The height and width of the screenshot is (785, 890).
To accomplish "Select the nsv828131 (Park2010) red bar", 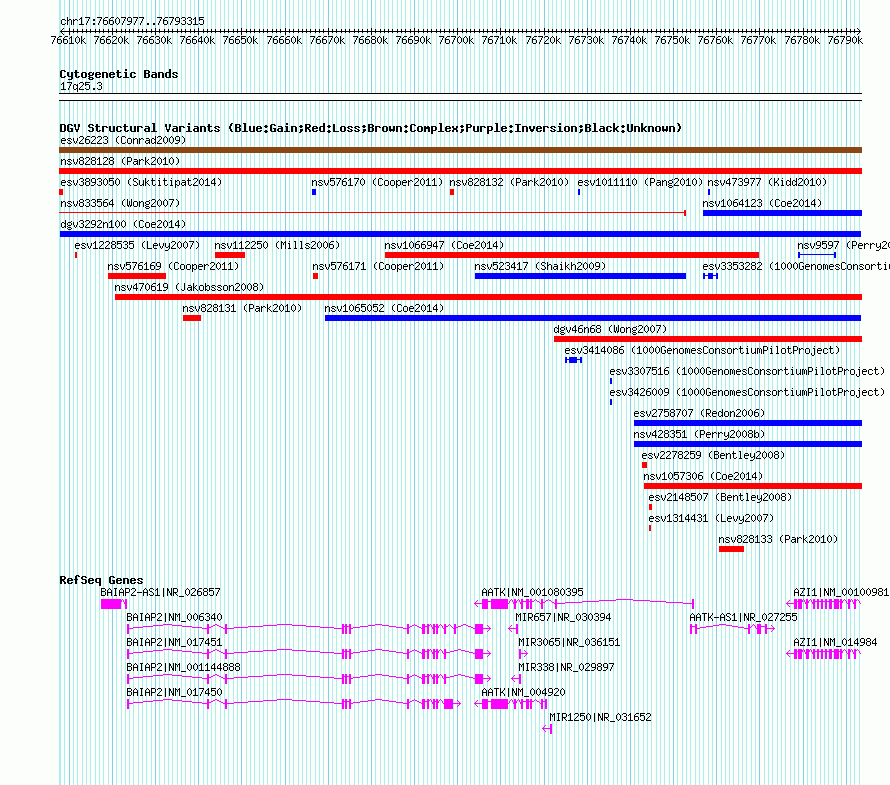I will click(192, 318).
